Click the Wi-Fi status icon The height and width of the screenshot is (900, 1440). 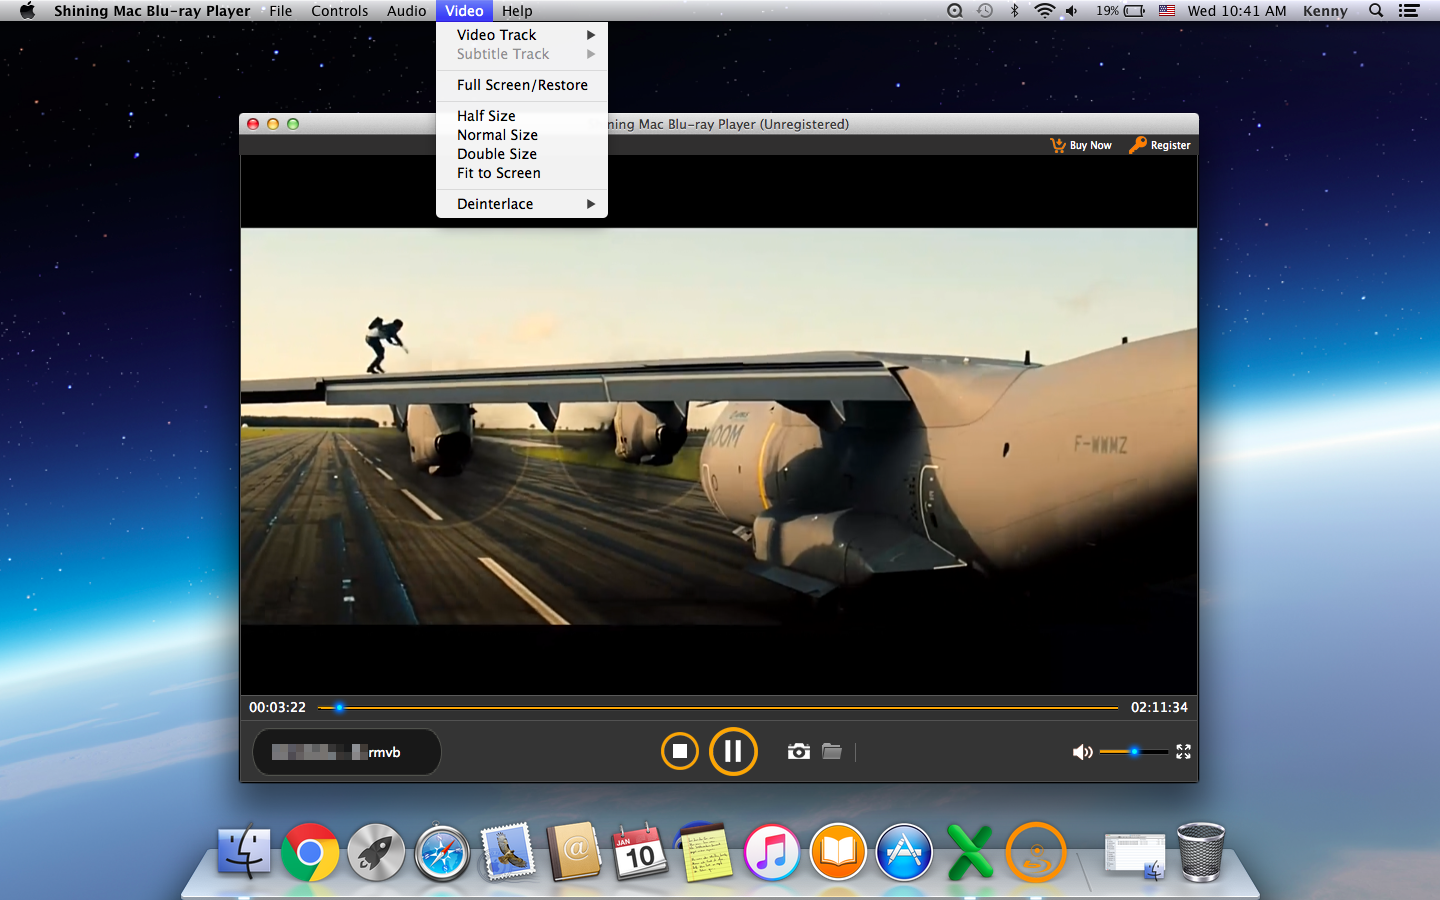[1044, 11]
